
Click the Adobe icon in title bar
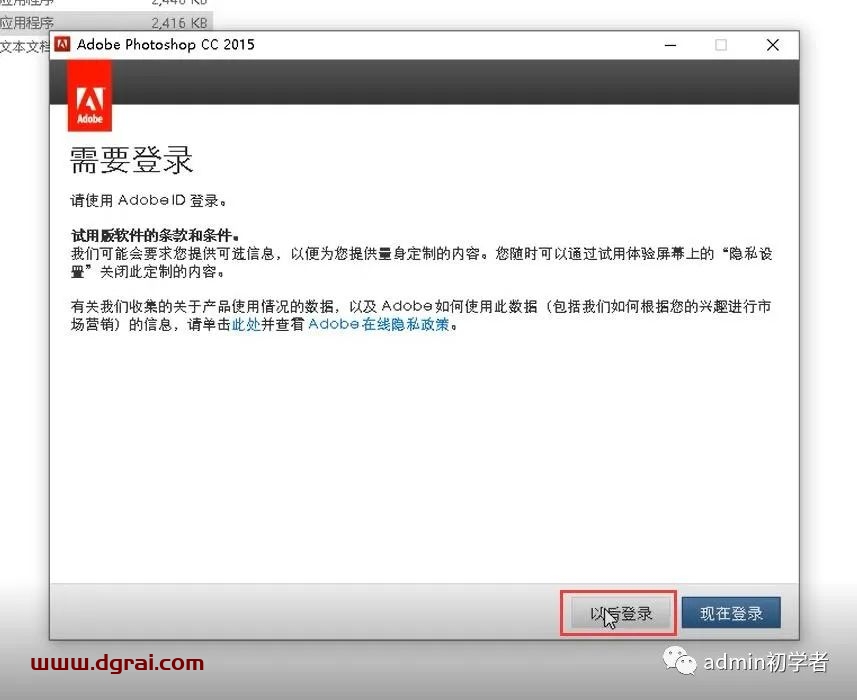tap(62, 44)
